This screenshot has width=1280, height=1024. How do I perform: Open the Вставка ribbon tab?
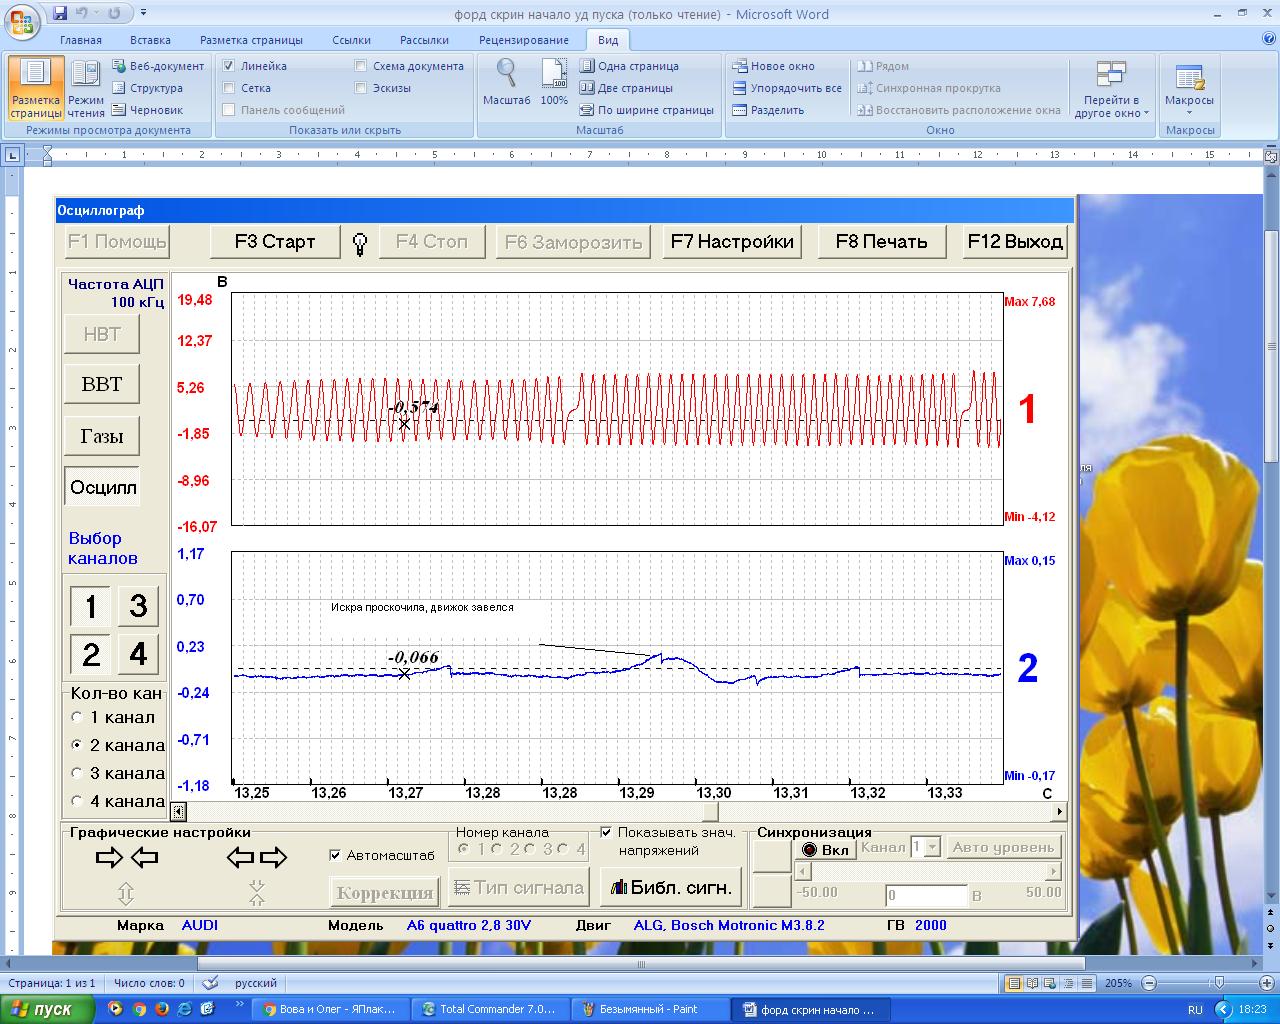[x=150, y=40]
